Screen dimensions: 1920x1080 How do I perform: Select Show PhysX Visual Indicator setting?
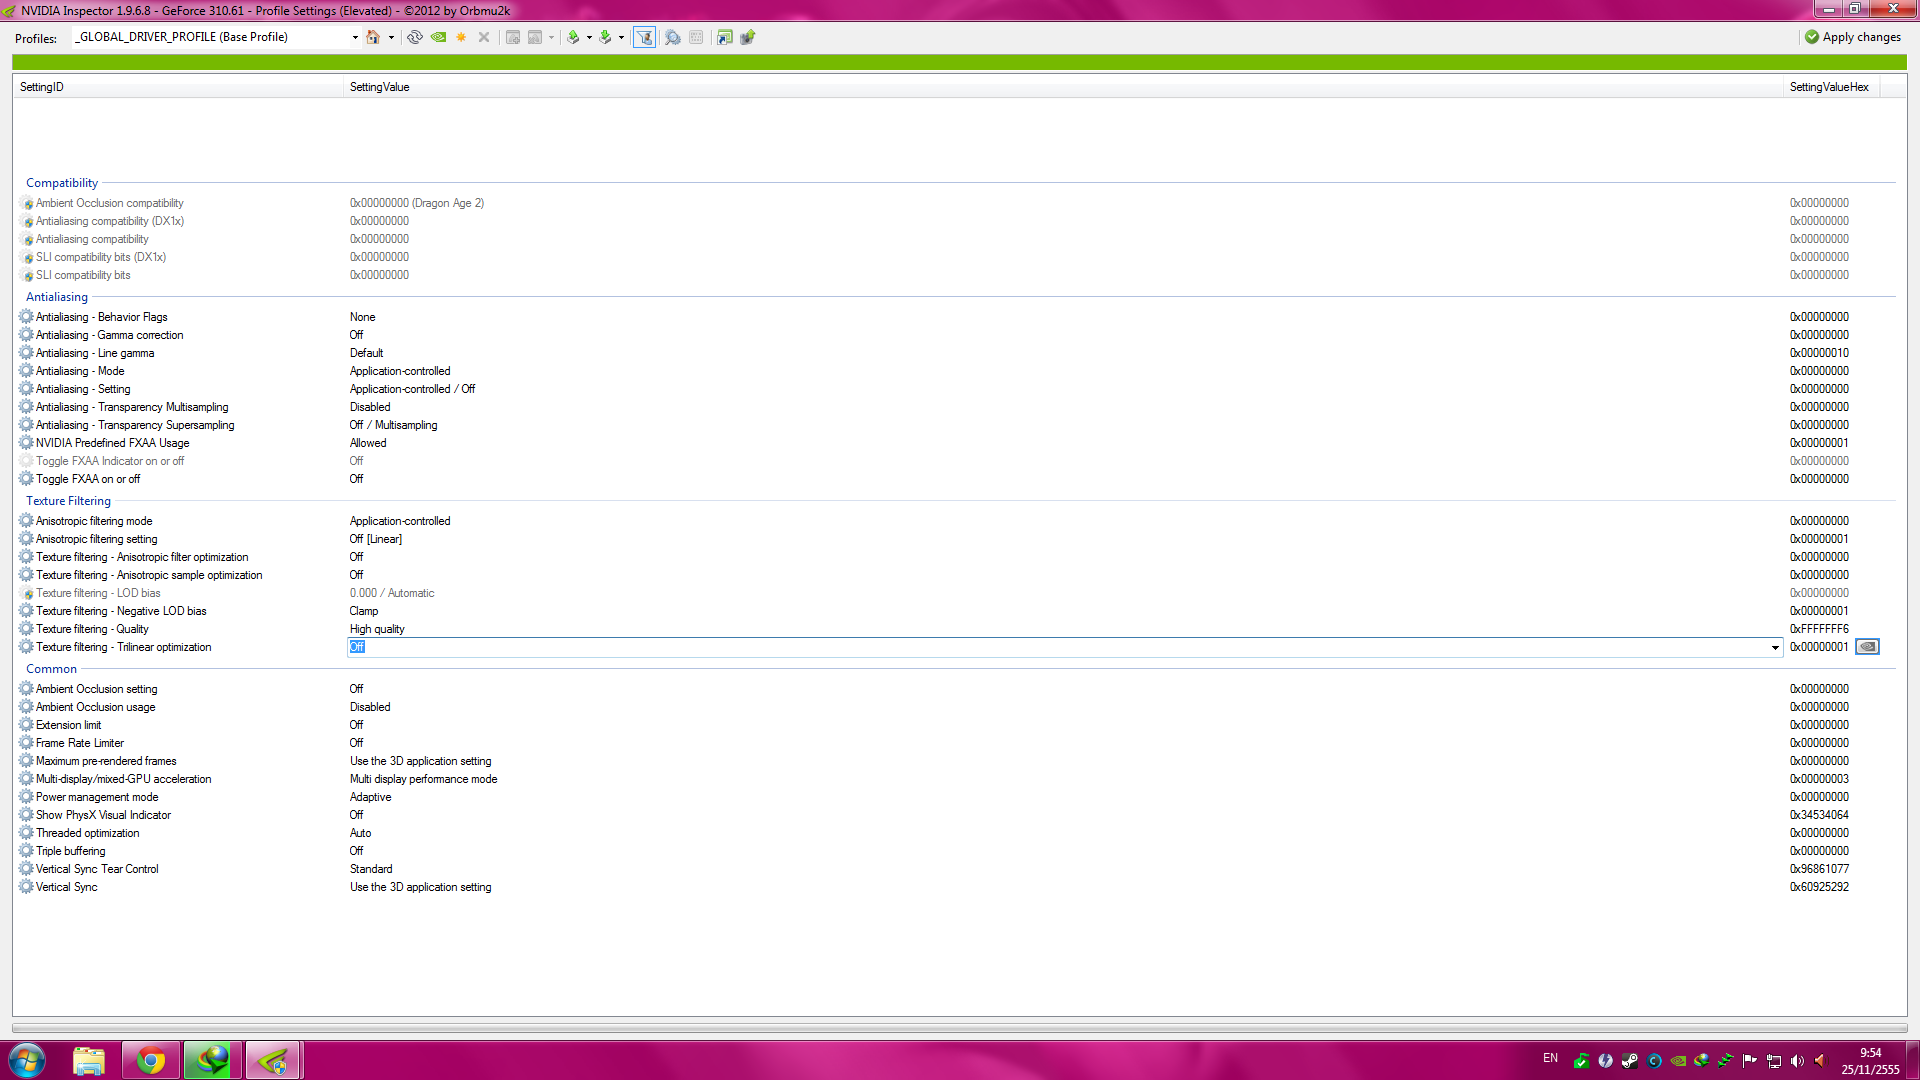pyautogui.click(x=104, y=815)
